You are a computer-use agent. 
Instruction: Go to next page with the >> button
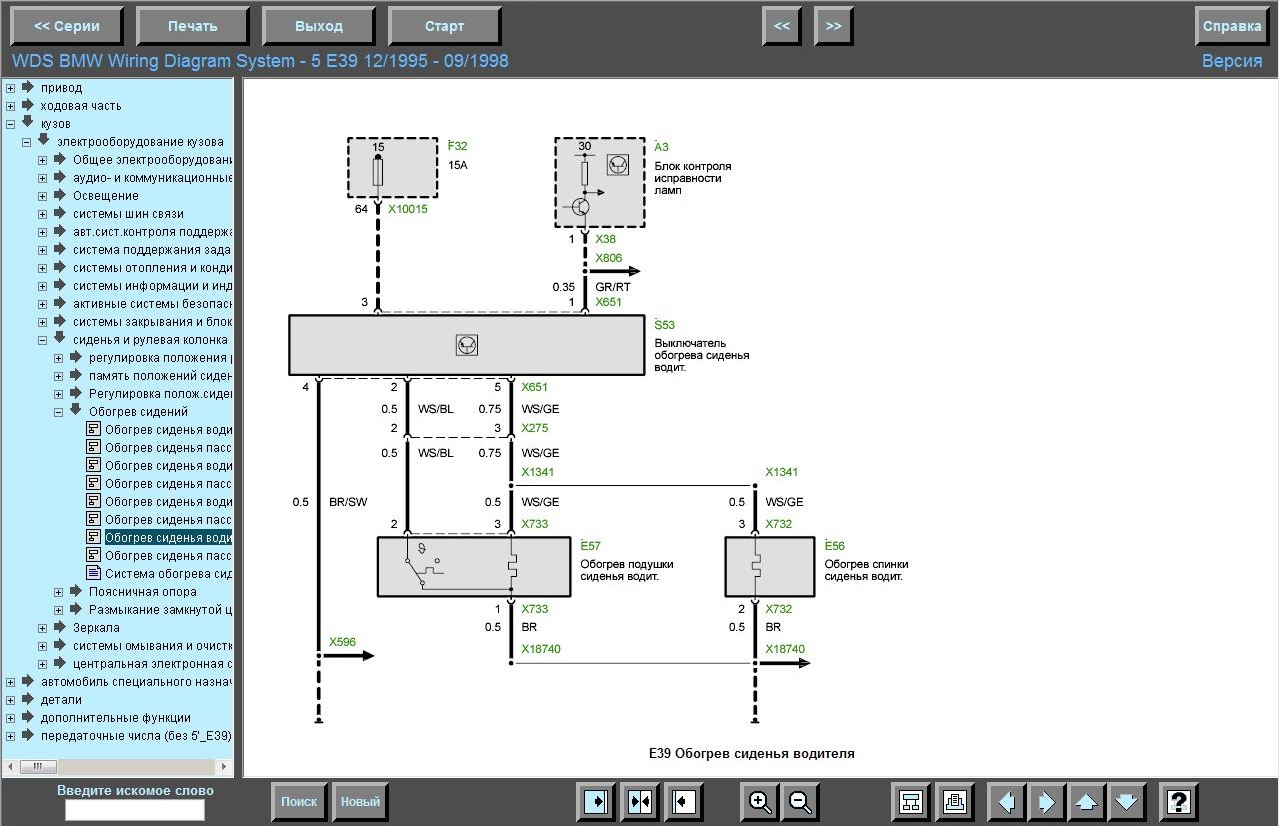tap(834, 26)
